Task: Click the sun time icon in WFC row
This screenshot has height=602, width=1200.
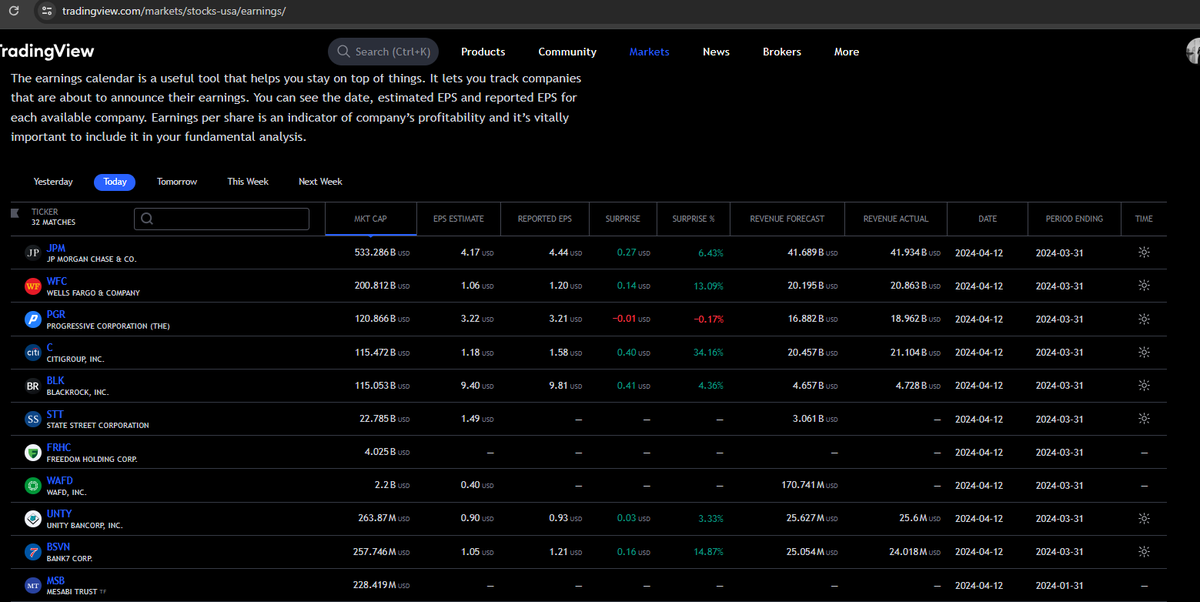Action: [x=1144, y=286]
